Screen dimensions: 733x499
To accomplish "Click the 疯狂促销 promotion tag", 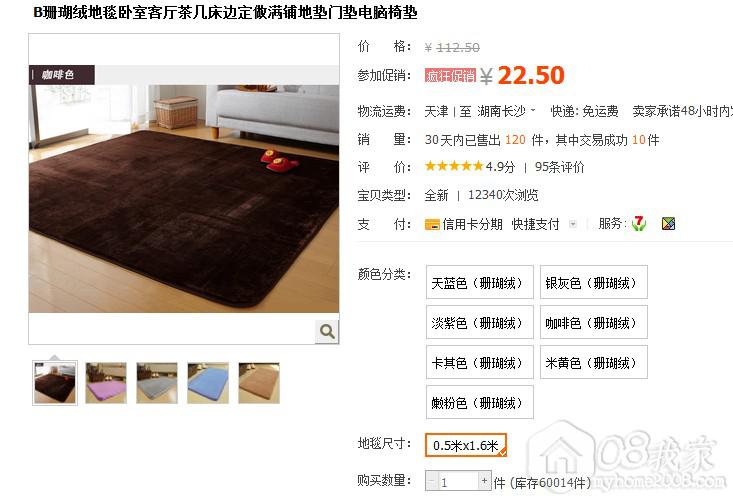I will [x=450, y=75].
